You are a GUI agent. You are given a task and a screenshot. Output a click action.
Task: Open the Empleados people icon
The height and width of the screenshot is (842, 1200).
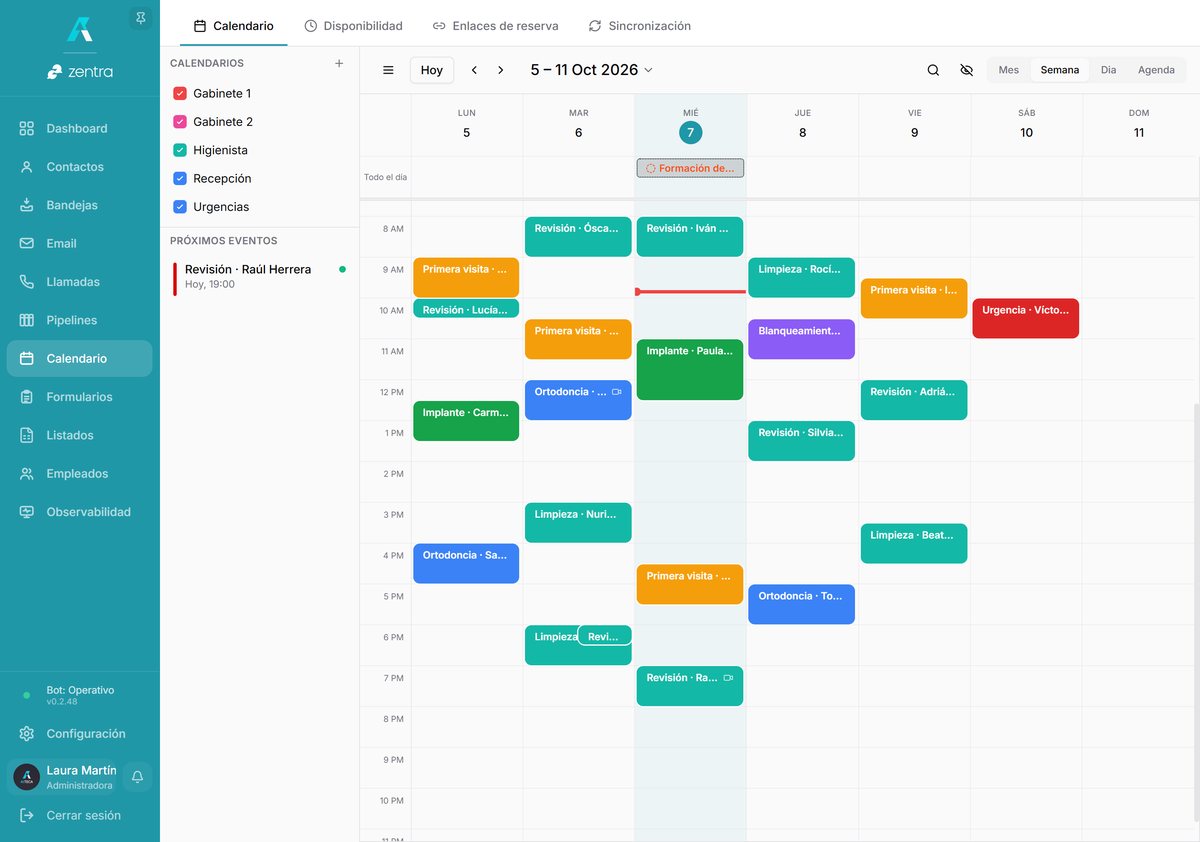point(27,473)
